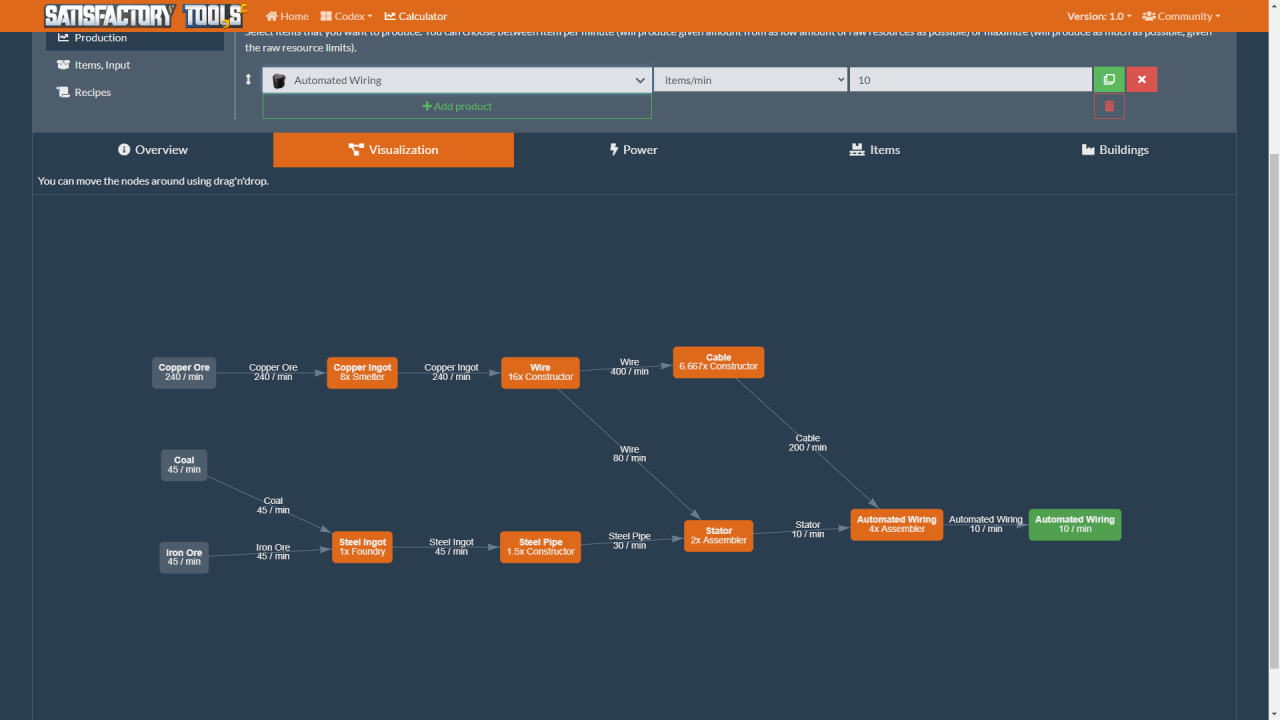Image resolution: width=1280 pixels, height=720 pixels.
Task: Select Recipes in the sidebar
Action: 135,92
